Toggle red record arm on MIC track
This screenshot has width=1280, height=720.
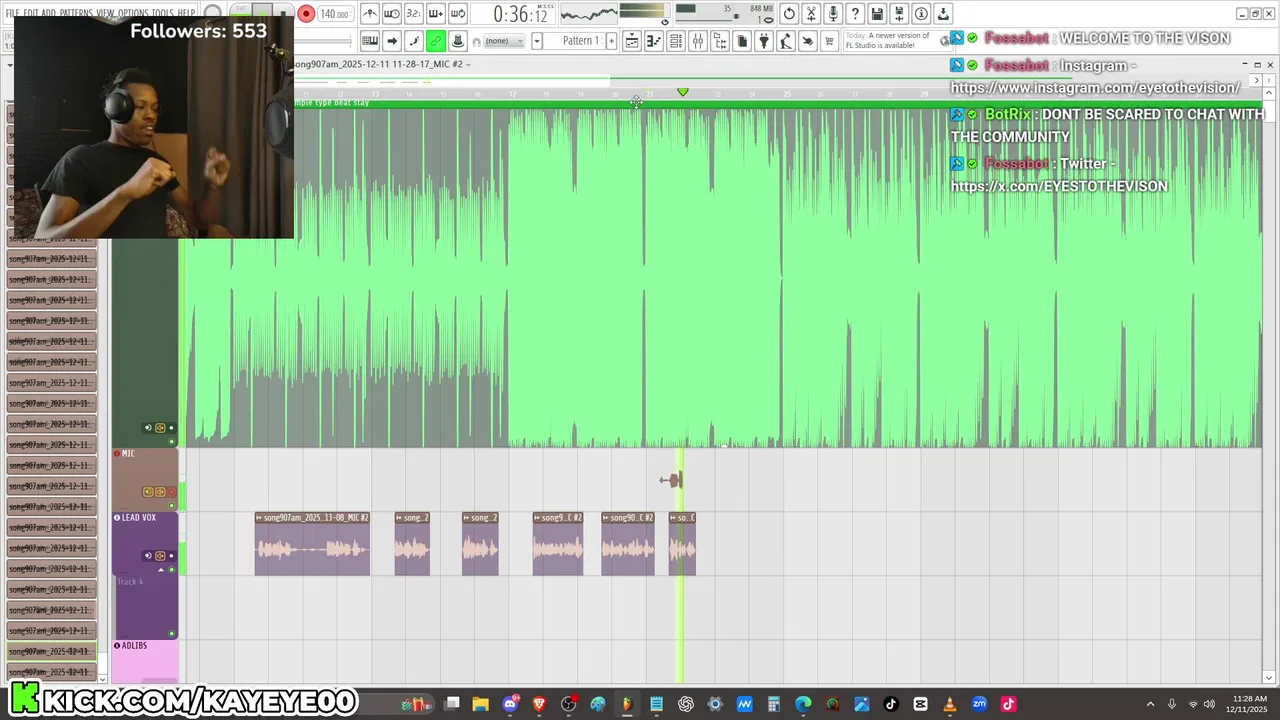(x=171, y=491)
